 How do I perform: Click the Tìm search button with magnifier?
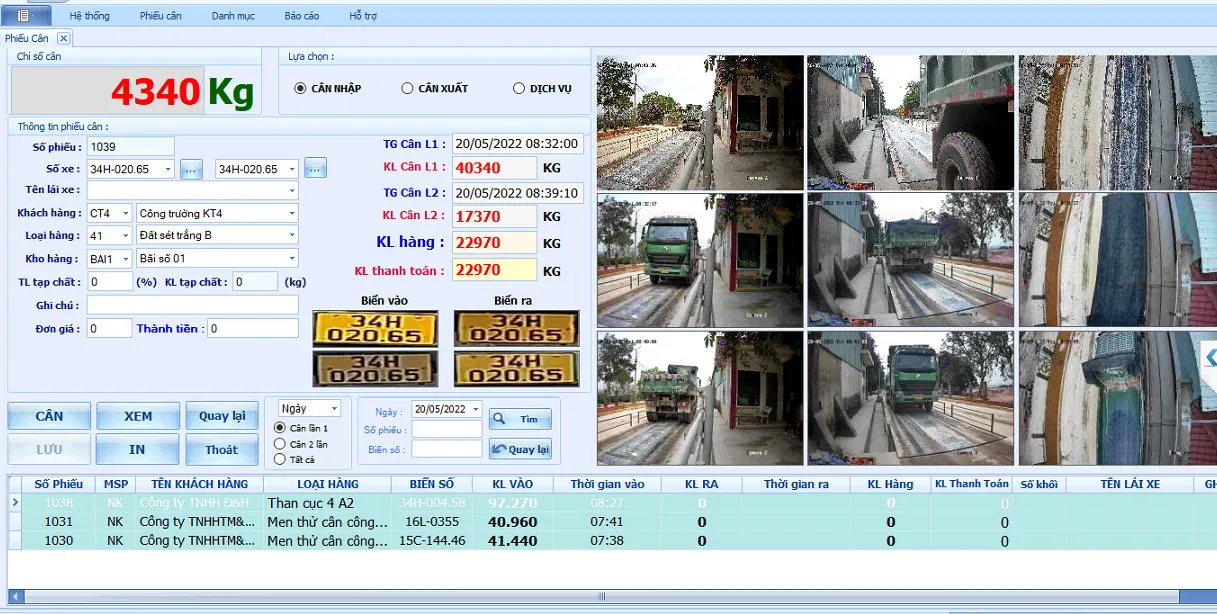click(x=520, y=420)
